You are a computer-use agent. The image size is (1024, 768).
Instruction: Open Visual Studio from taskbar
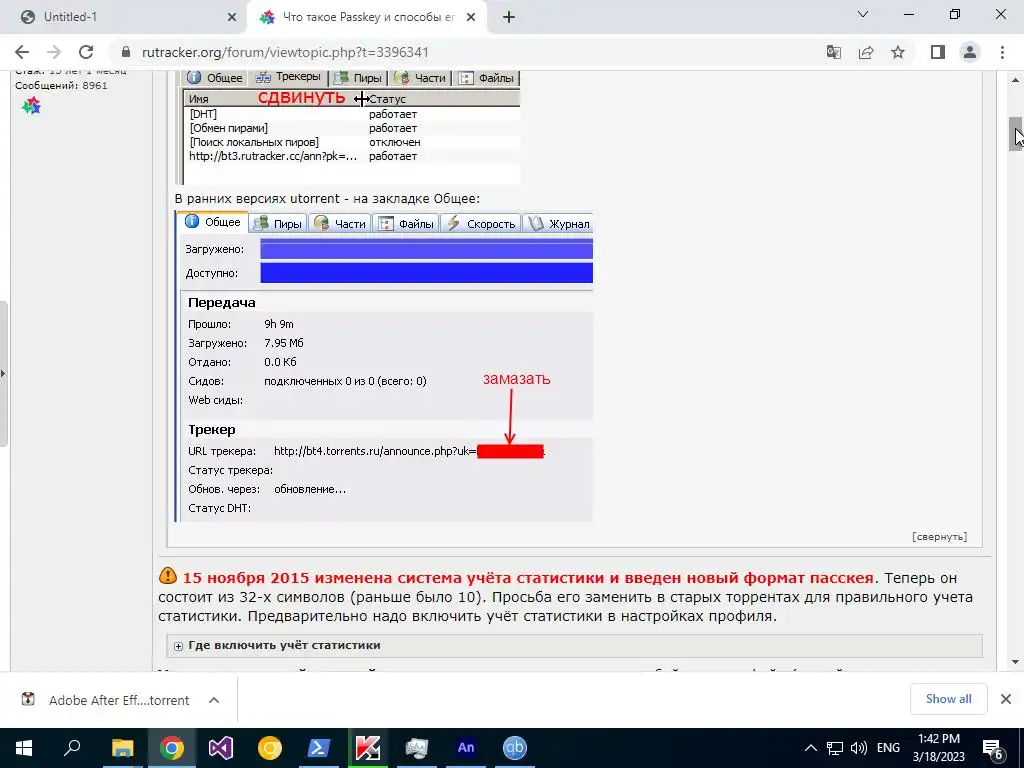click(221, 748)
